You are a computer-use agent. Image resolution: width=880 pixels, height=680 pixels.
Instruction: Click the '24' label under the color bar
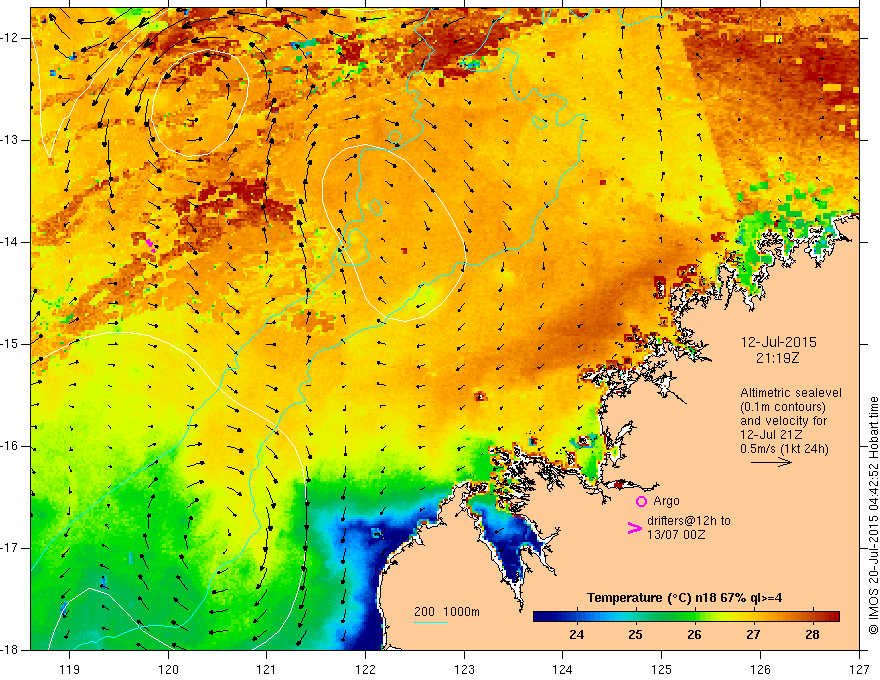click(x=576, y=635)
